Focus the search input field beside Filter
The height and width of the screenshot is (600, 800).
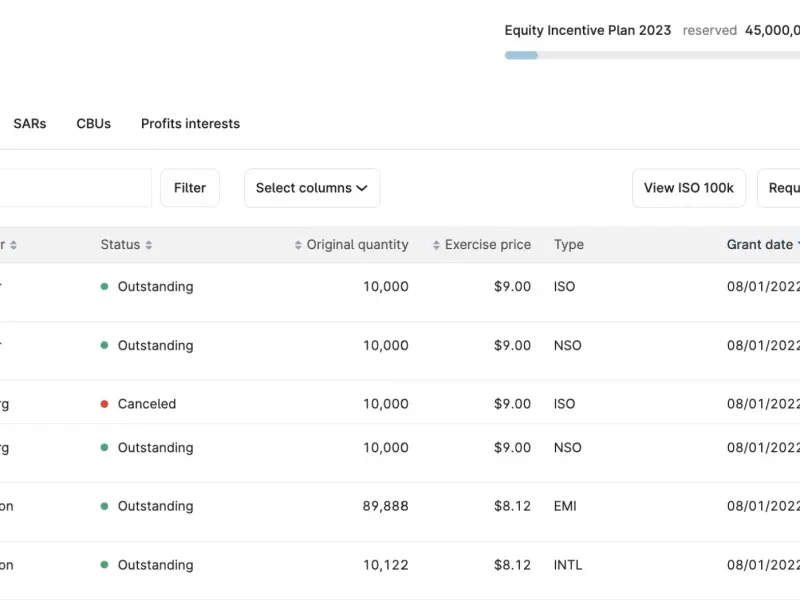click(76, 188)
